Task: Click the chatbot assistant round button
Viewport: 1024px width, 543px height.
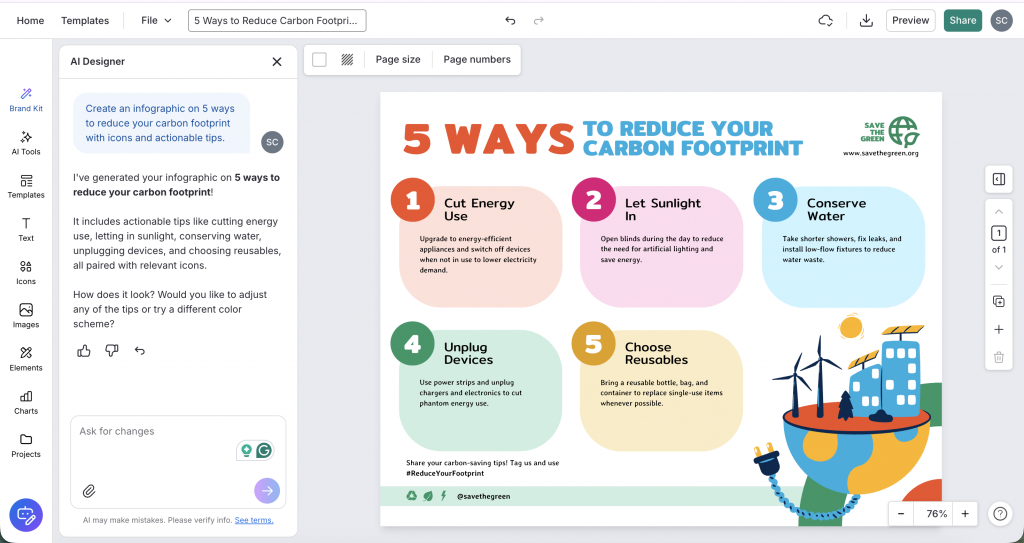Action: [26, 515]
